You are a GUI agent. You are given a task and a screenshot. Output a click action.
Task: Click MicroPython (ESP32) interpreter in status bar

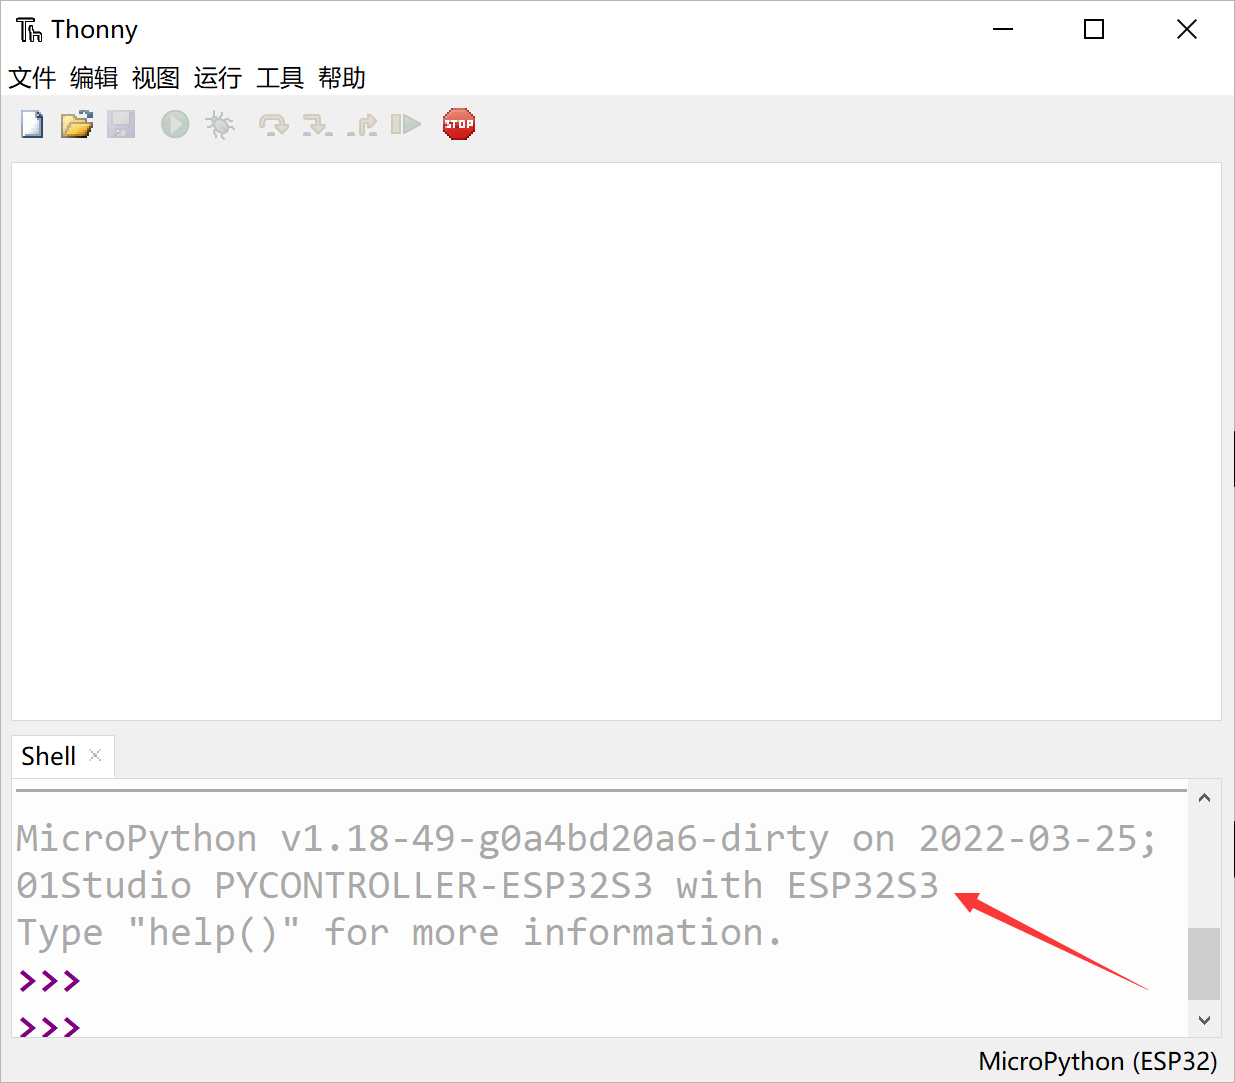[1098, 1061]
